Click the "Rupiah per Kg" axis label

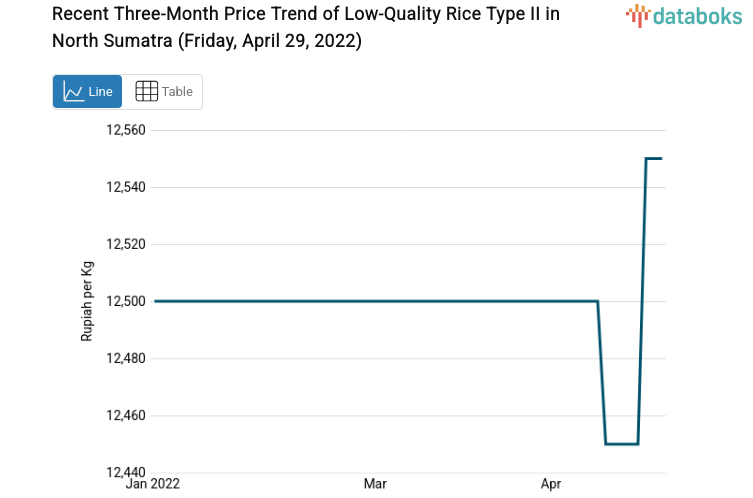coord(87,301)
